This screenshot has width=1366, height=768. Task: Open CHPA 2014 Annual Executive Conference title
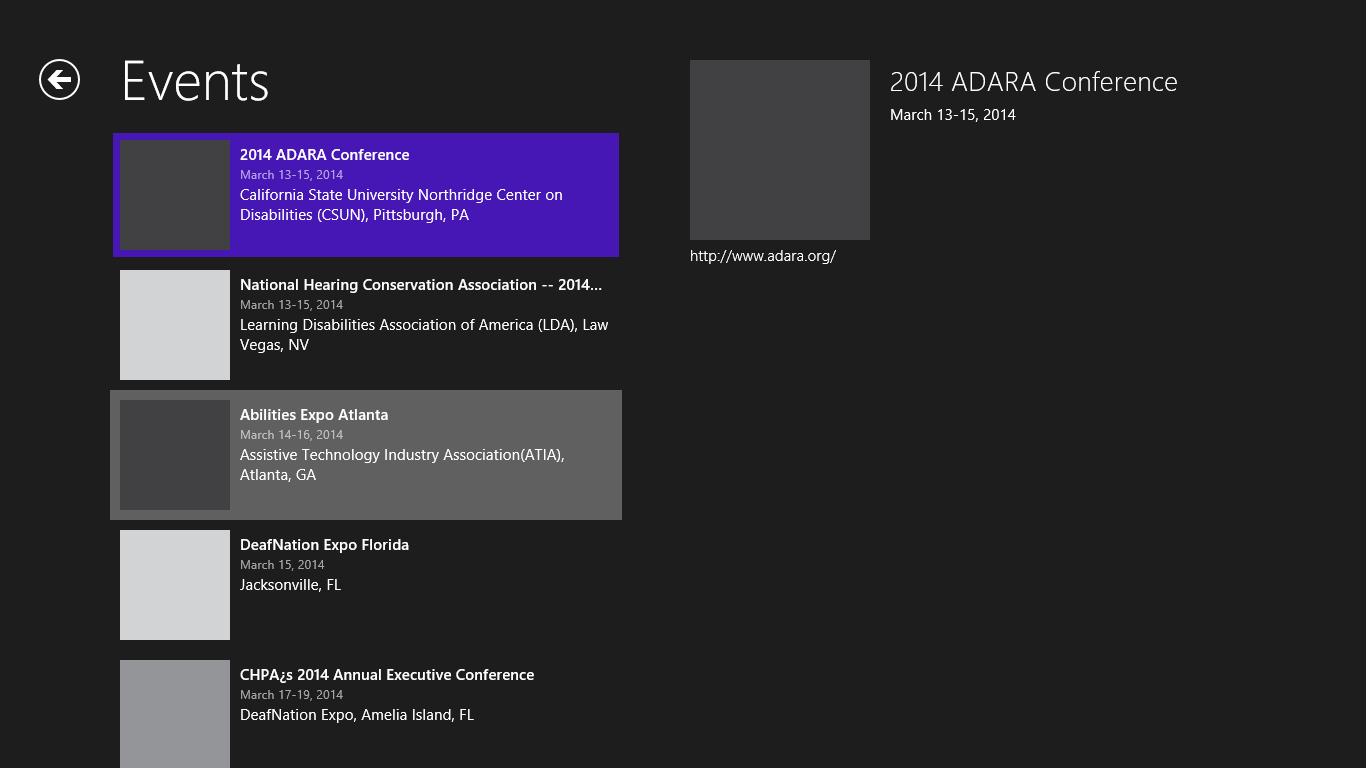tap(387, 675)
